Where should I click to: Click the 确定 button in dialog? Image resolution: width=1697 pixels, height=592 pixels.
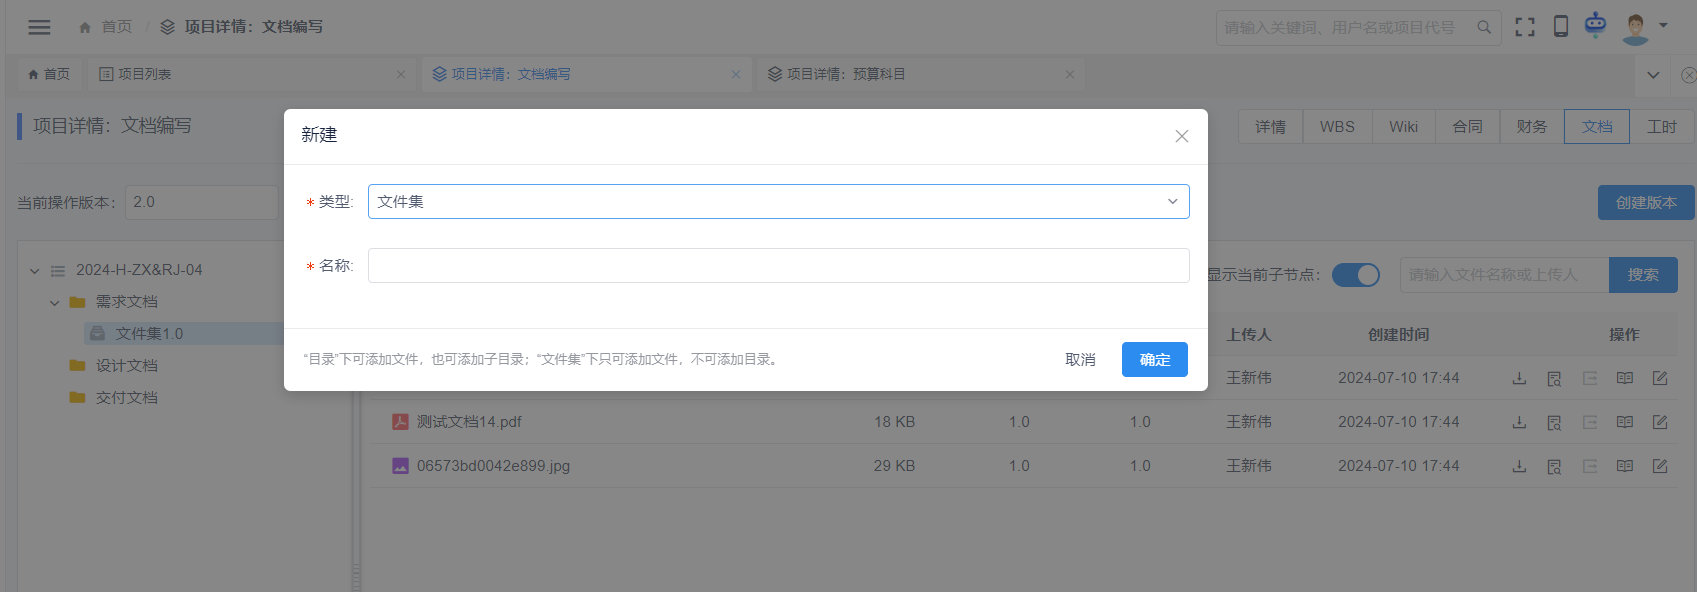(1155, 360)
